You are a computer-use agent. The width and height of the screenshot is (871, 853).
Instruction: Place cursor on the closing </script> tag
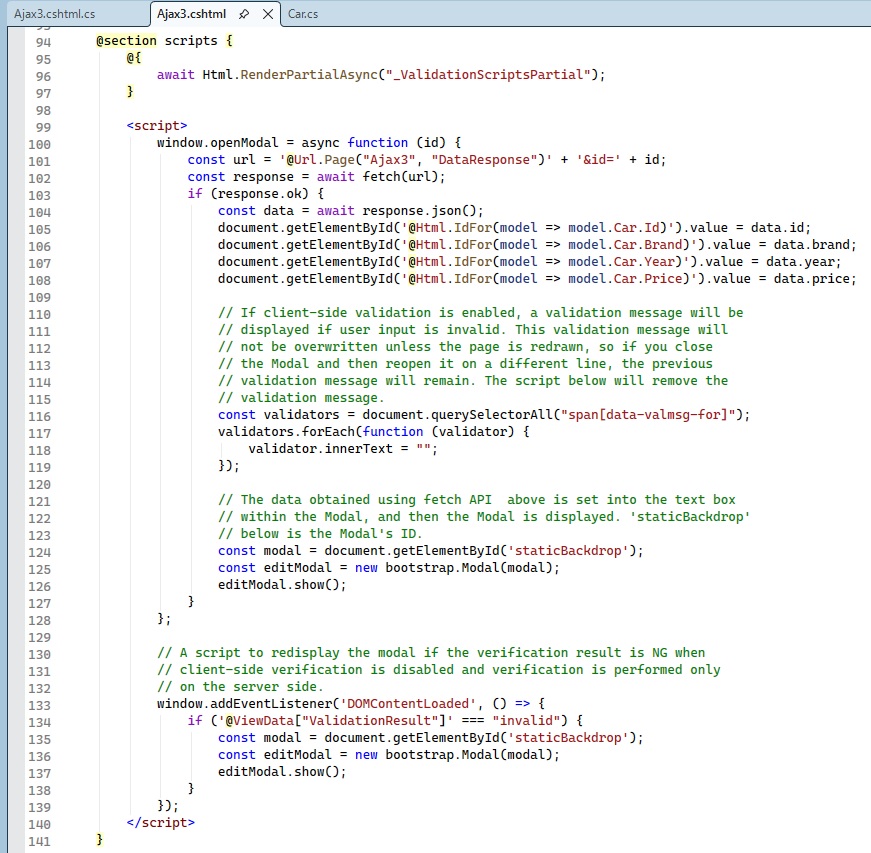pos(161,823)
